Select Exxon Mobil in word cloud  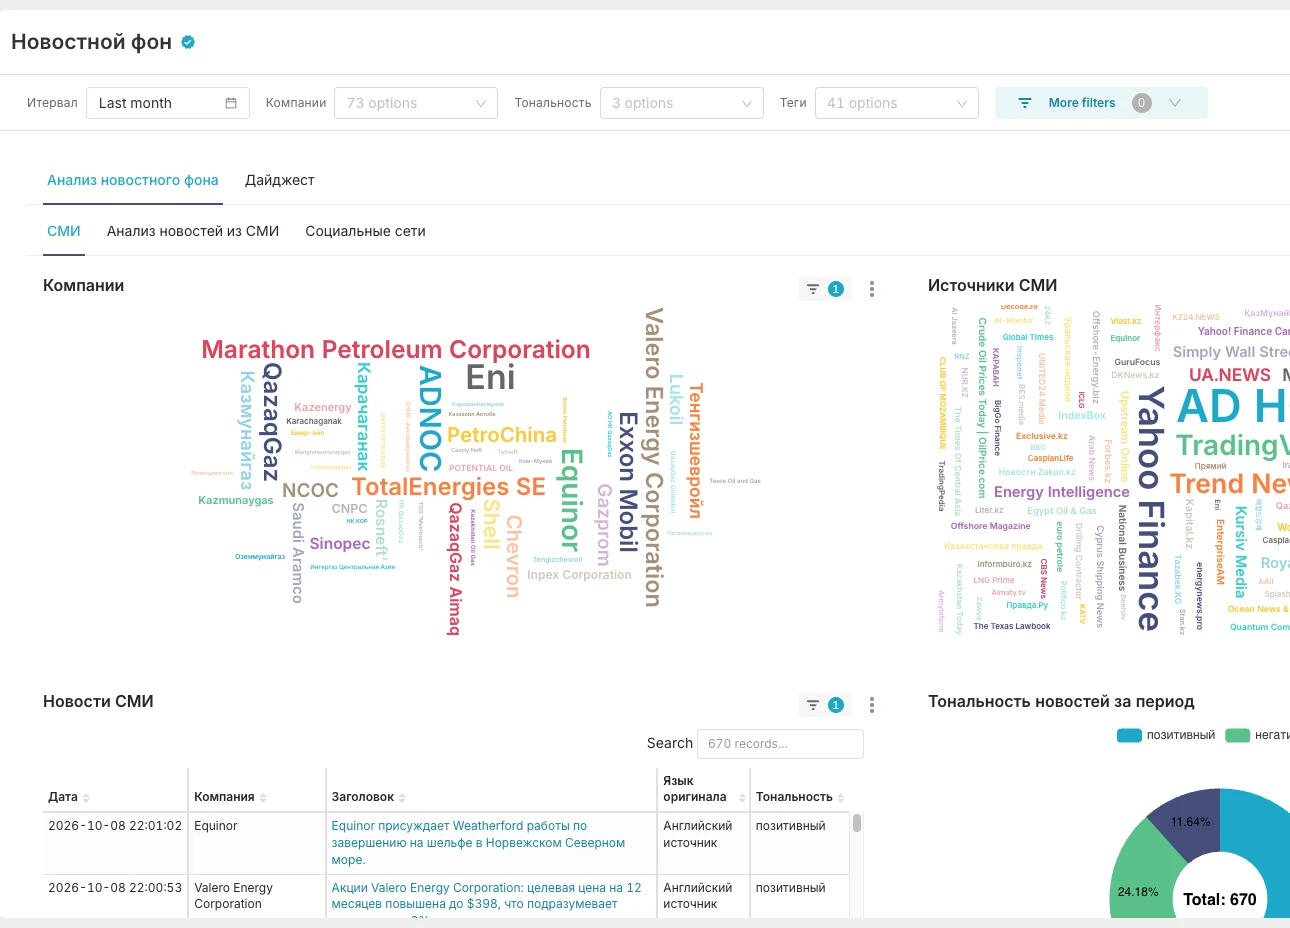(x=627, y=482)
